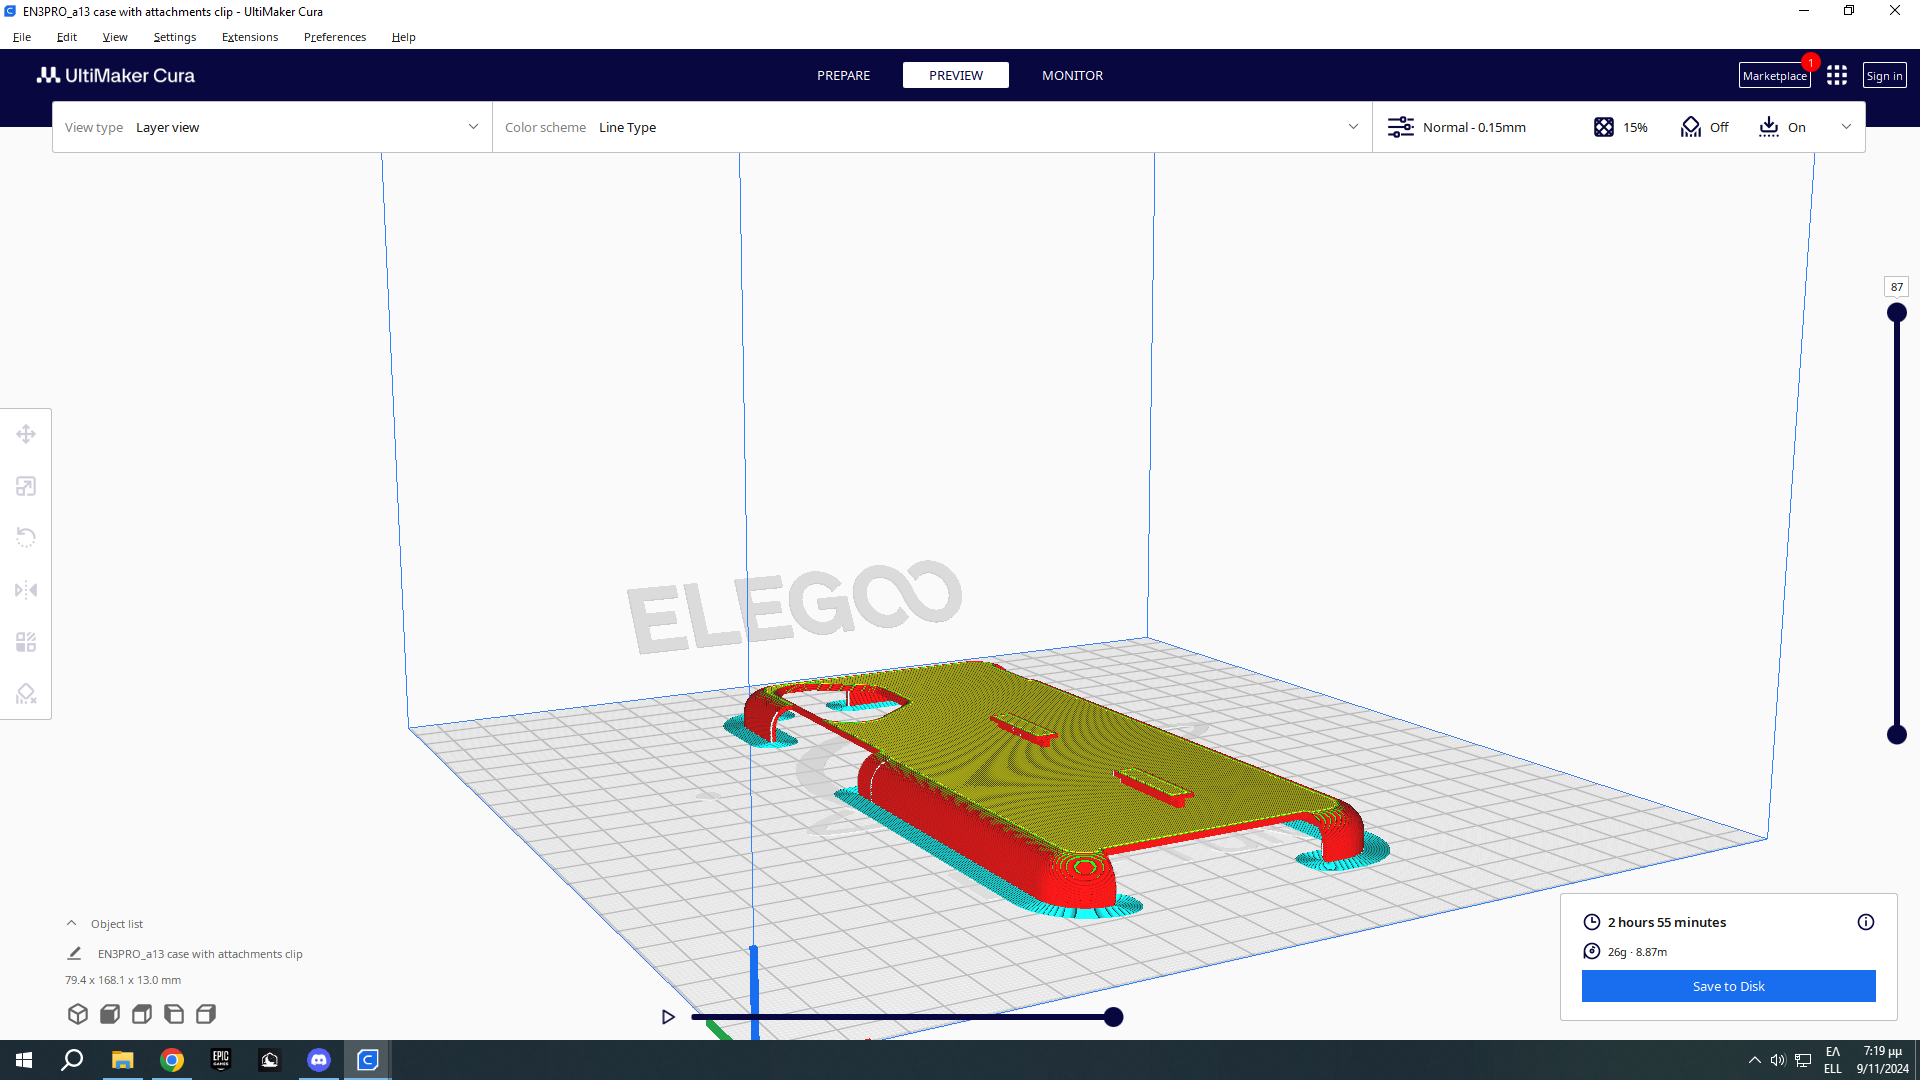This screenshot has width=1920, height=1080.
Task: Switch to left side view camera icon
Action: [x=174, y=1014]
